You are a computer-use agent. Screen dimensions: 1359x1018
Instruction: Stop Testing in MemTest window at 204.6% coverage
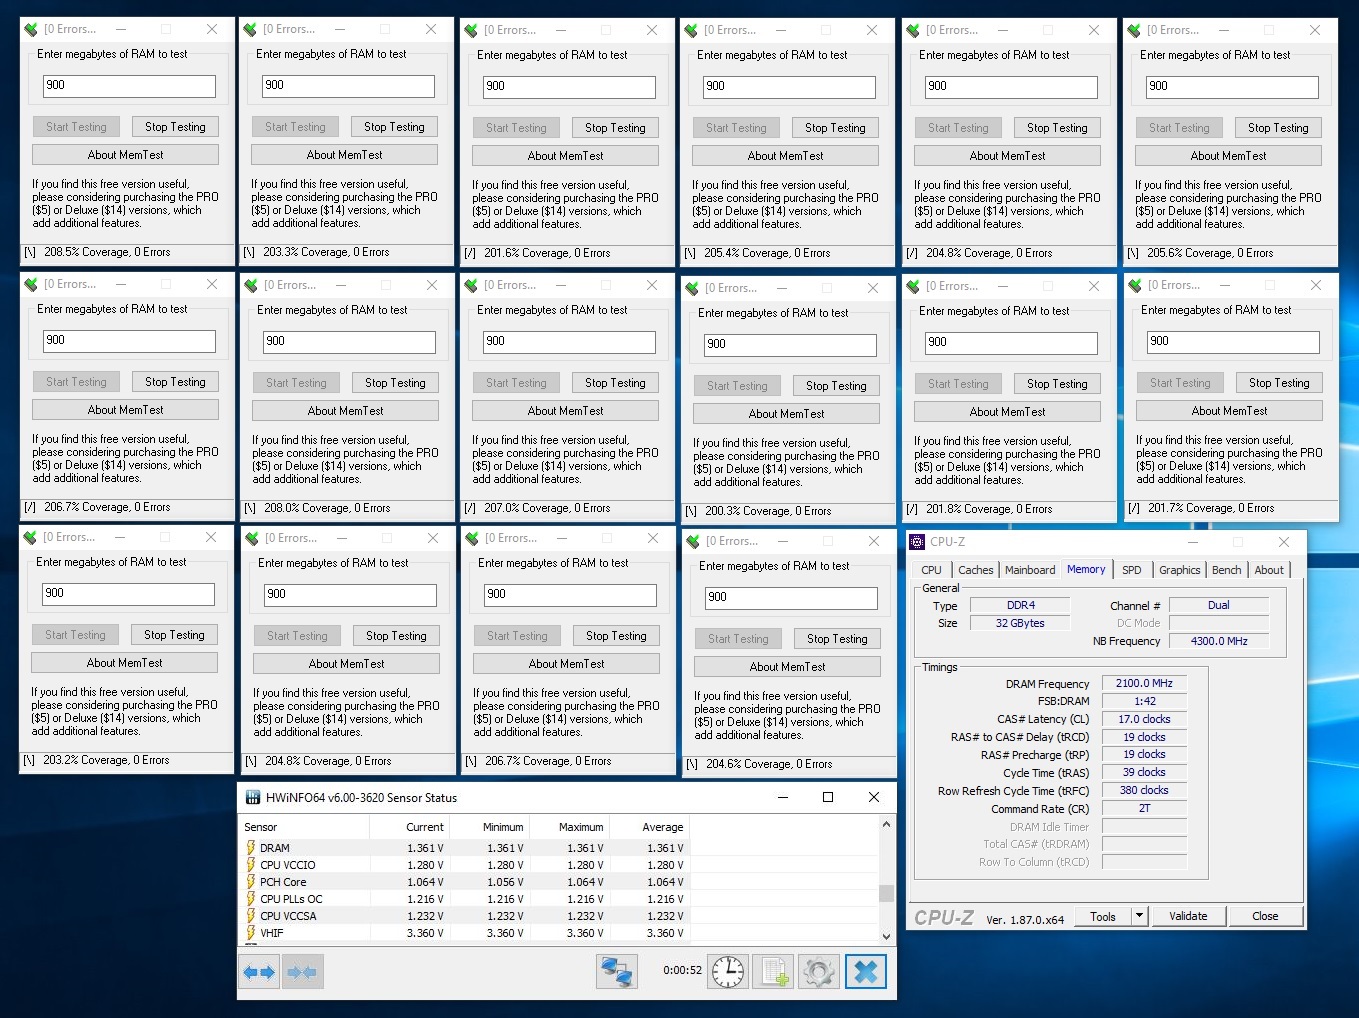click(837, 639)
